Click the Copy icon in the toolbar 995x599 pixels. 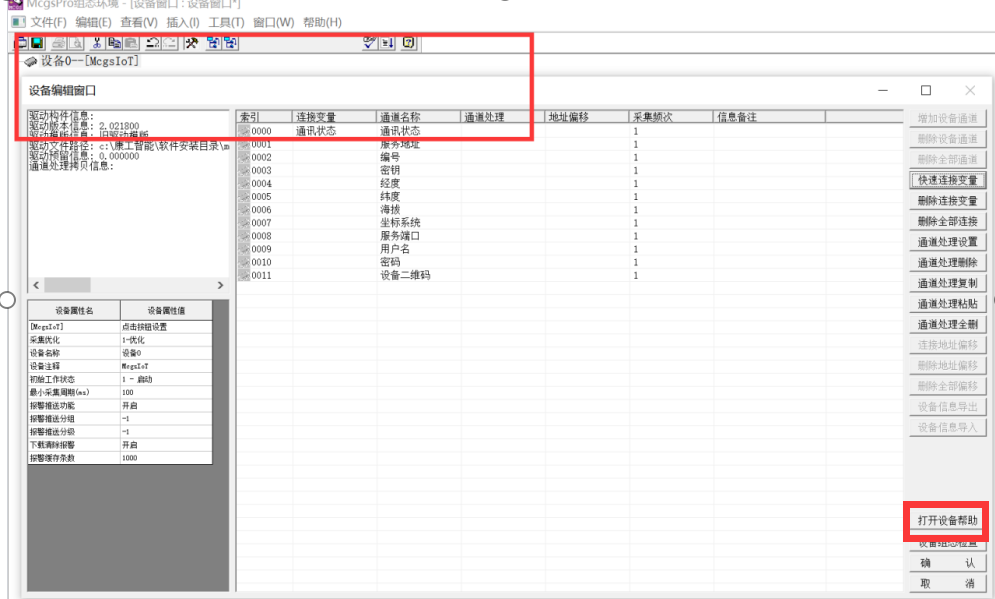coord(114,43)
